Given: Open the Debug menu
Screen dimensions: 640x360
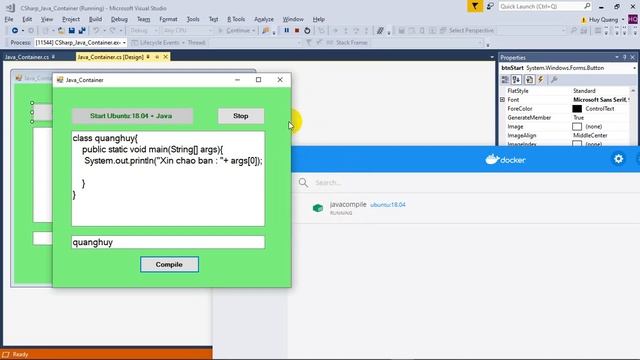Looking at the screenshot, I should click(x=119, y=19).
